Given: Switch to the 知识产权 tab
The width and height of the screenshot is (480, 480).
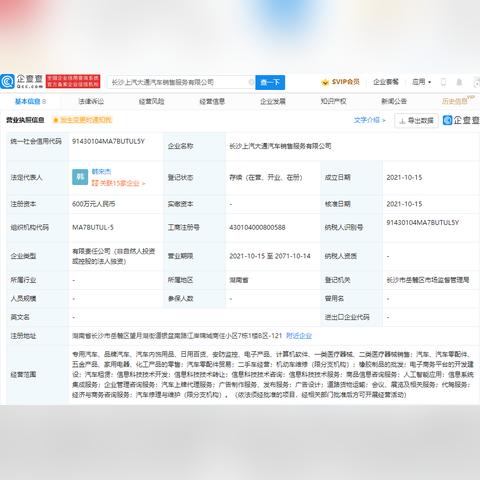Looking at the screenshot, I should pyautogui.click(x=333, y=101).
